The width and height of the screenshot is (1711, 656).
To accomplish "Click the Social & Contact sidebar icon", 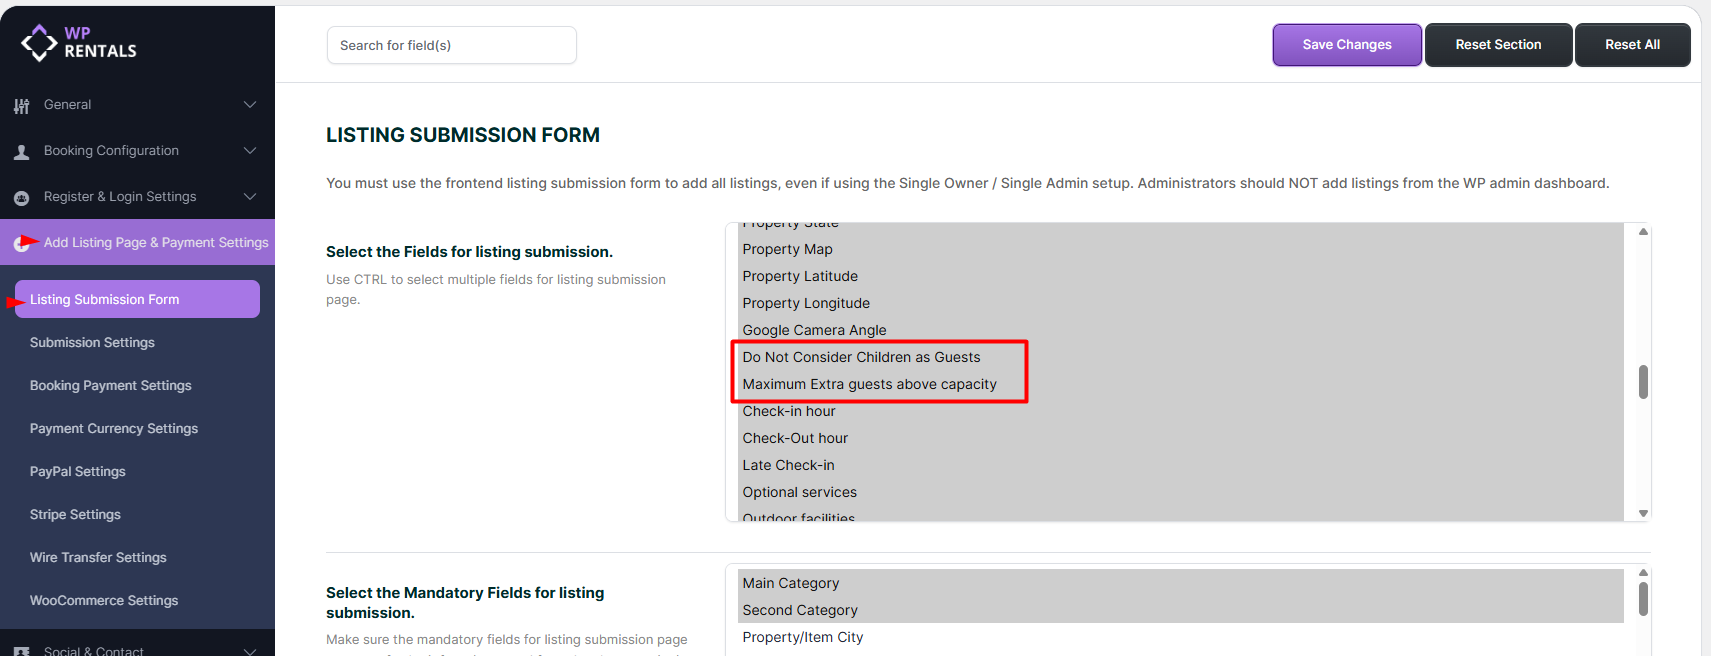I will (x=22, y=650).
